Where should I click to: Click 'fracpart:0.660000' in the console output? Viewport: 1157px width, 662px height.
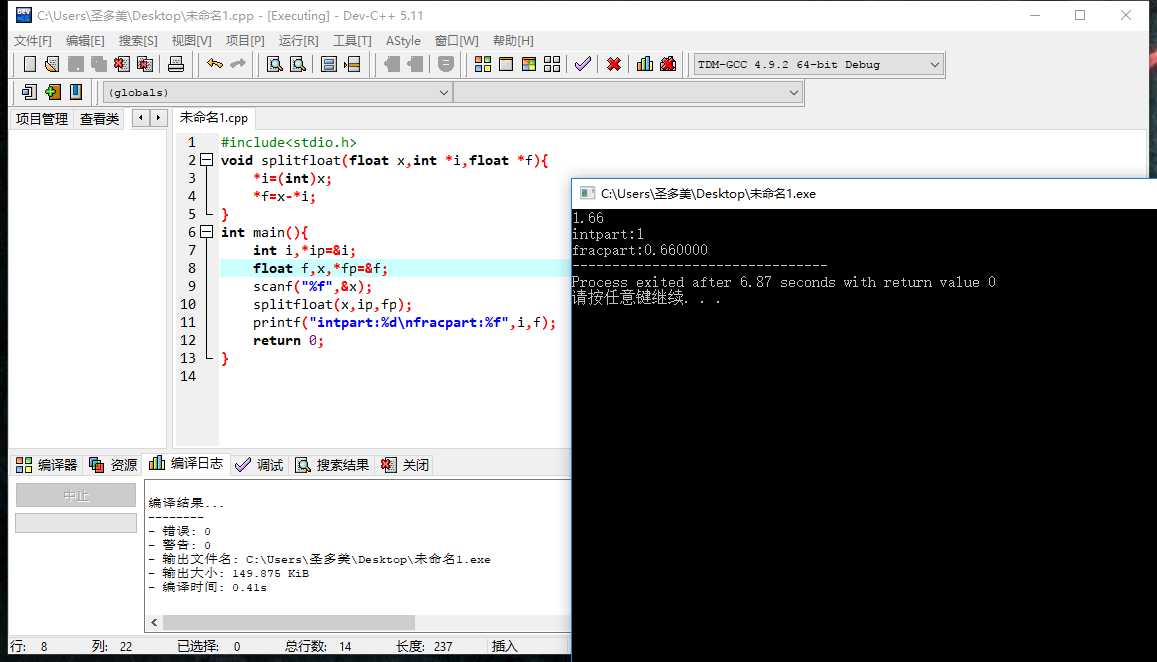pyautogui.click(x=640, y=250)
